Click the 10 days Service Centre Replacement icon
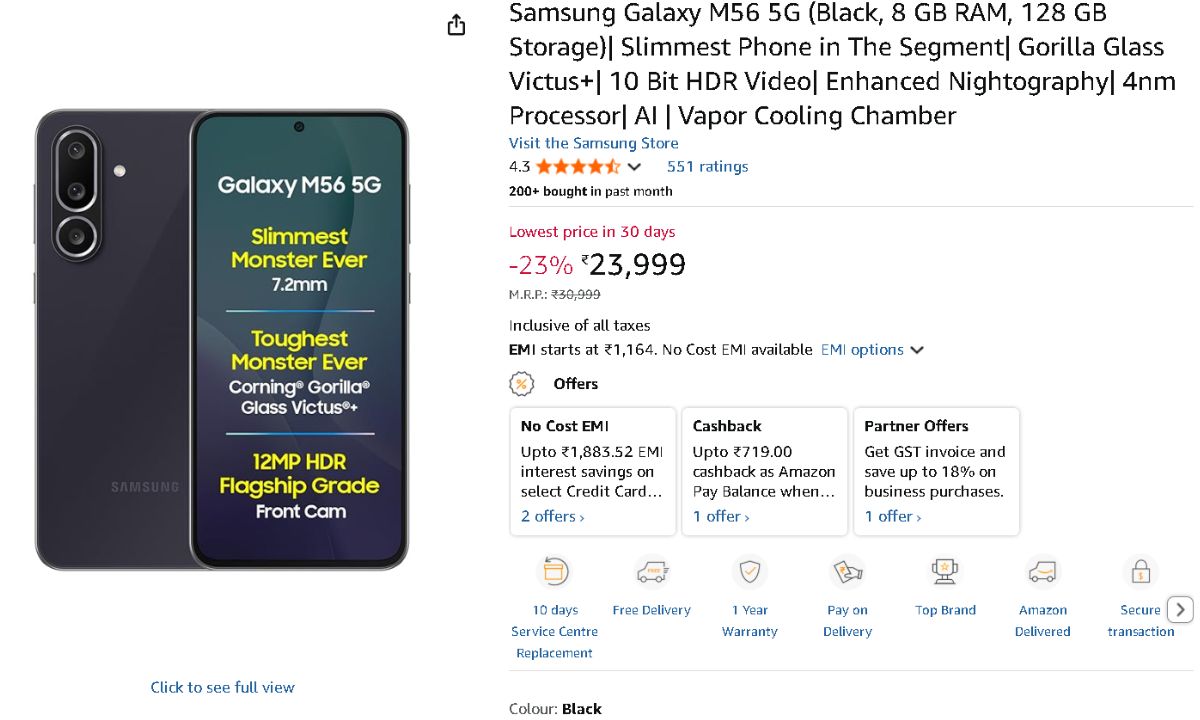 click(554, 572)
